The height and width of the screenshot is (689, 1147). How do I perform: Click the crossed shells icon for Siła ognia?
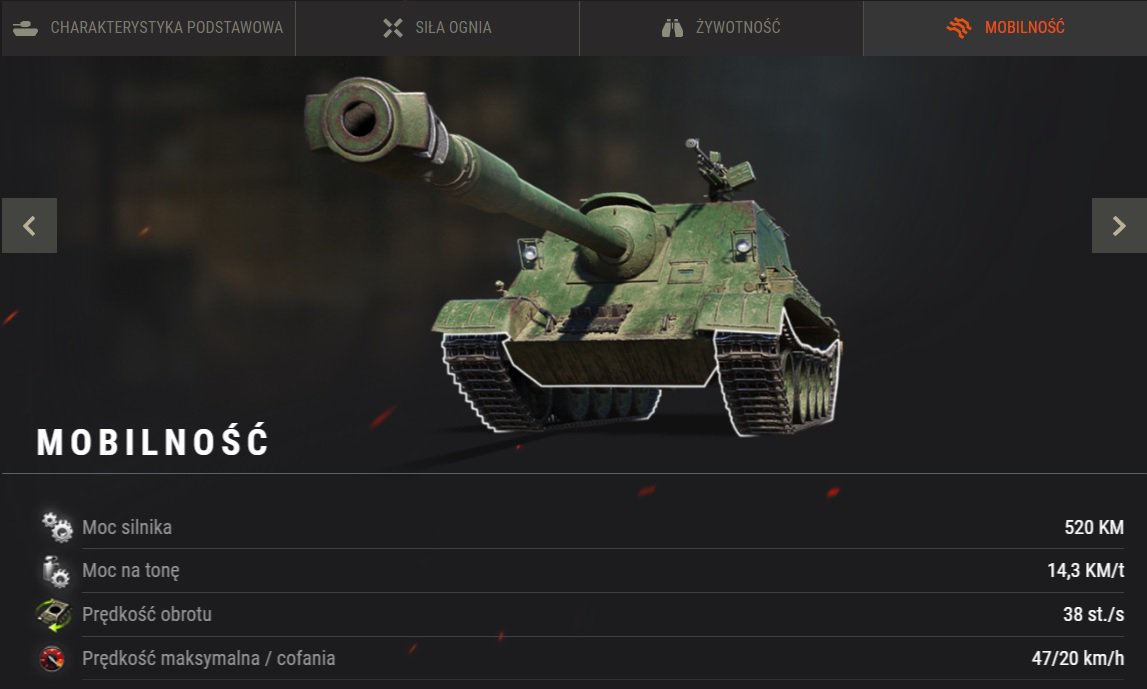(393, 28)
